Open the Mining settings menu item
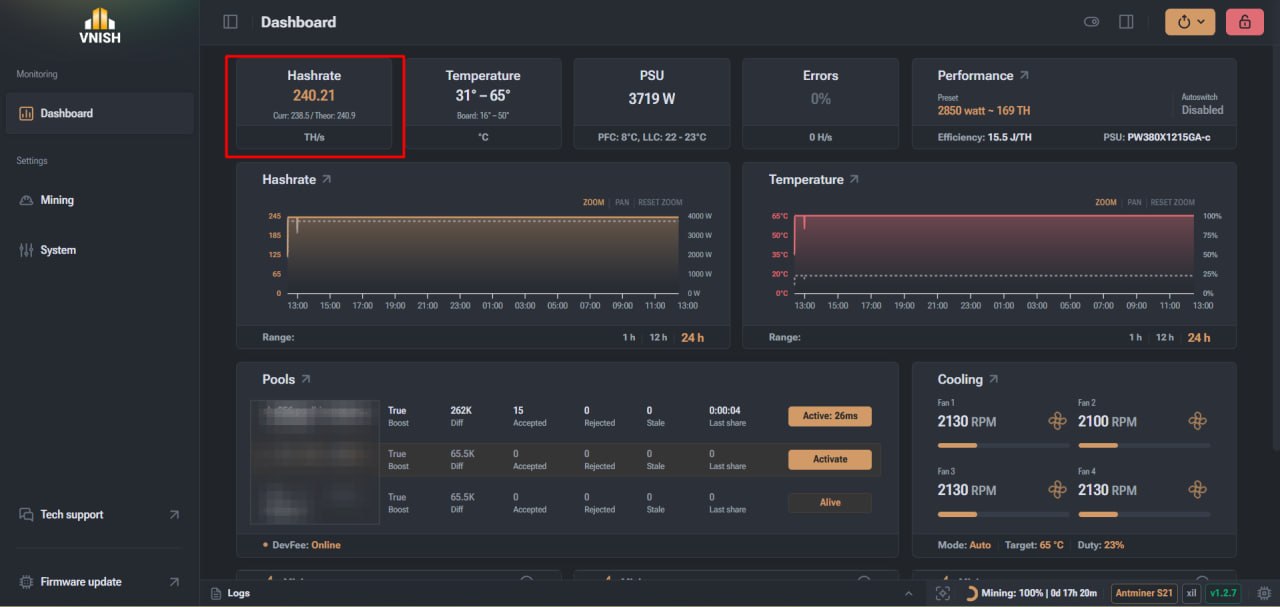Image resolution: width=1280 pixels, height=607 pixels. pyautogui.click(x=99, y=200)
